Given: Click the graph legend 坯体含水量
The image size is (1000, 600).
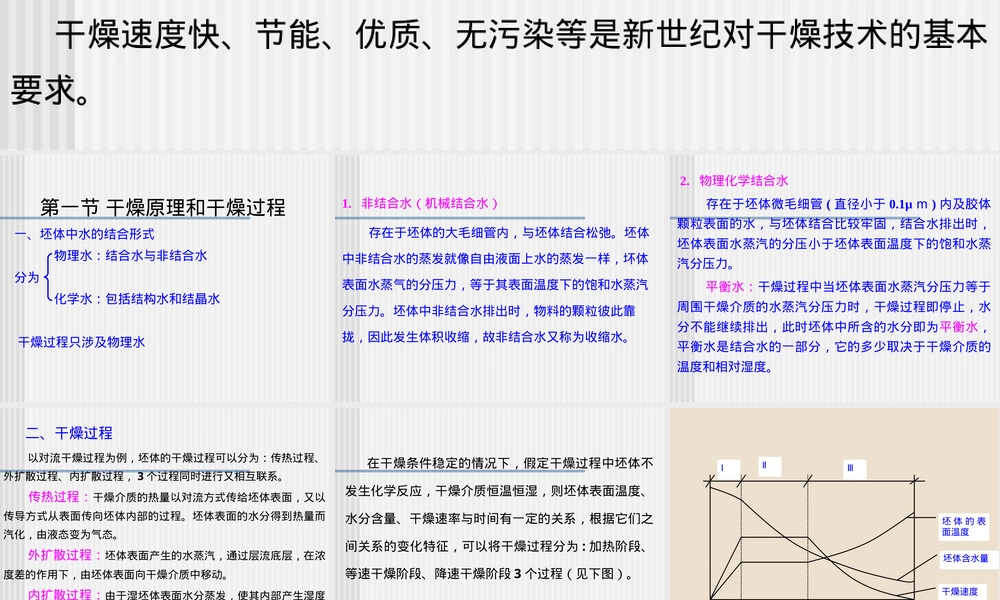Looking at the screenshot, I should coord(966,558).
